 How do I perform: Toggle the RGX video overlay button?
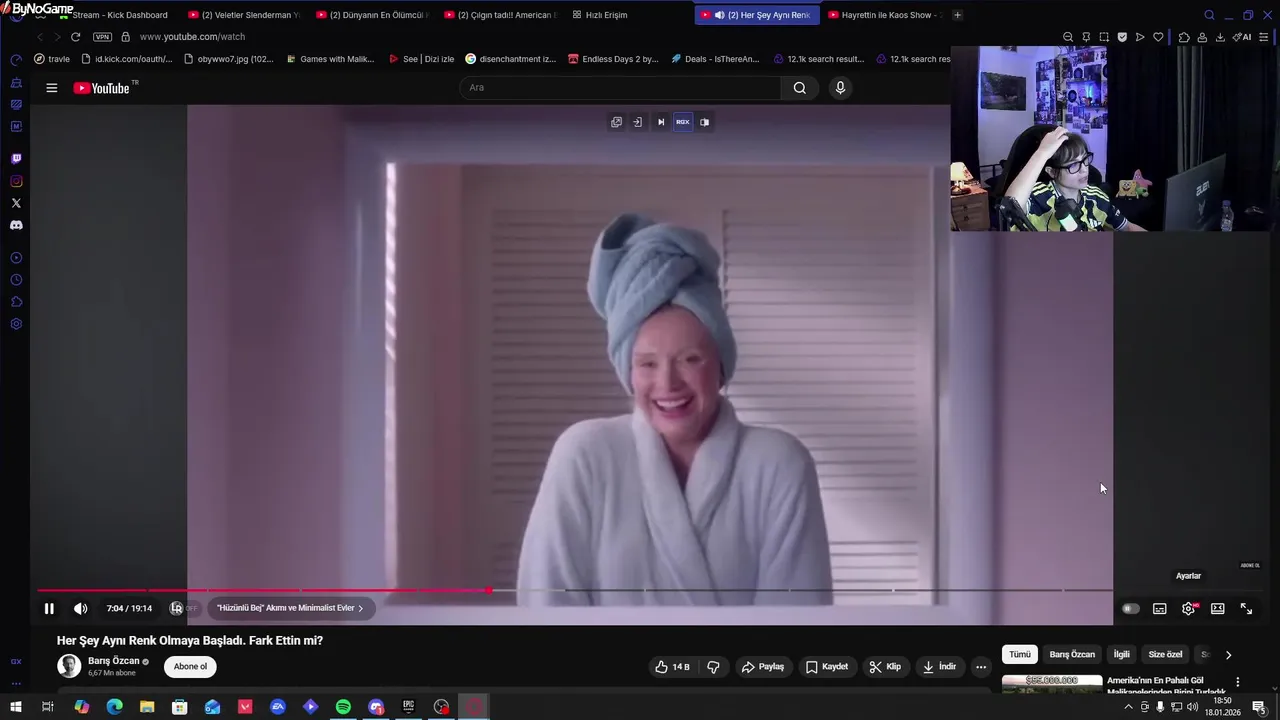(682, 122)
